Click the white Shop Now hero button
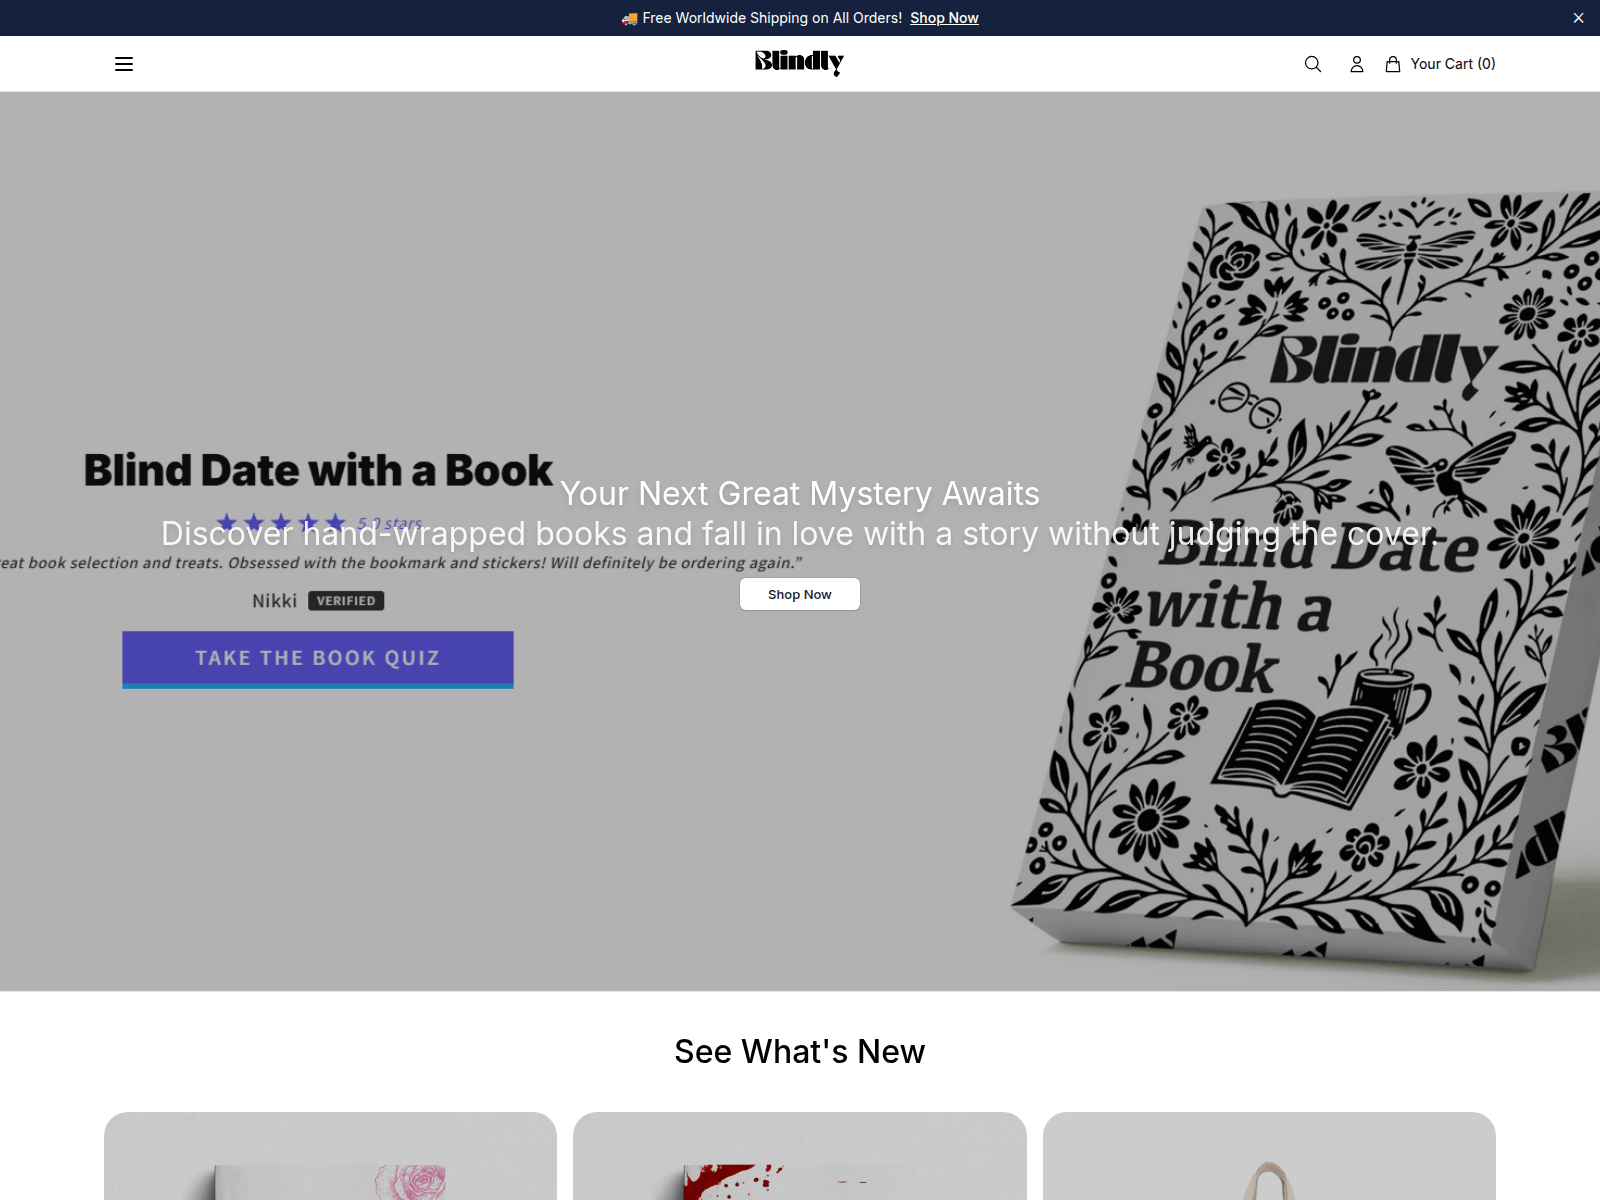 pos(800,594)
